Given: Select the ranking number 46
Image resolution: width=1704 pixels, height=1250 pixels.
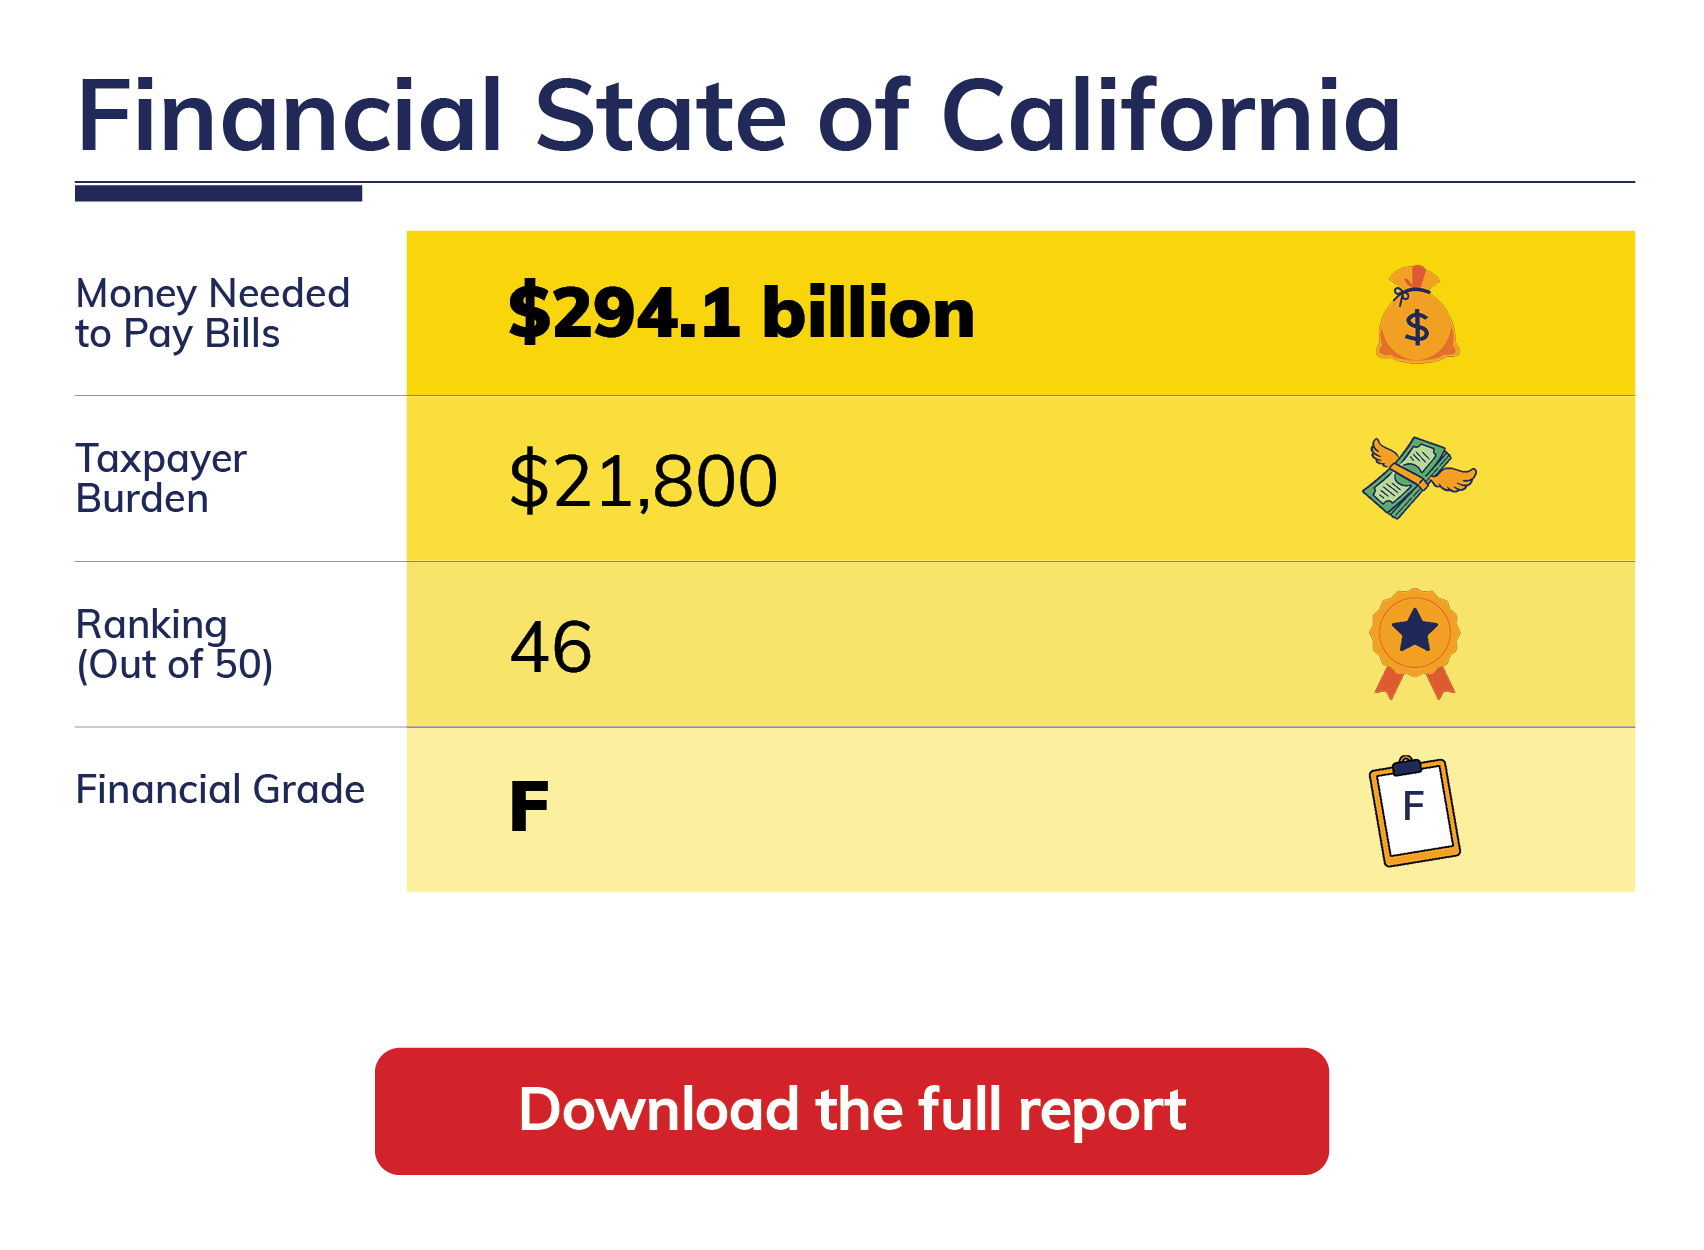Looking at the screenshot, I should pyautogui.click(x=550, y=647).
